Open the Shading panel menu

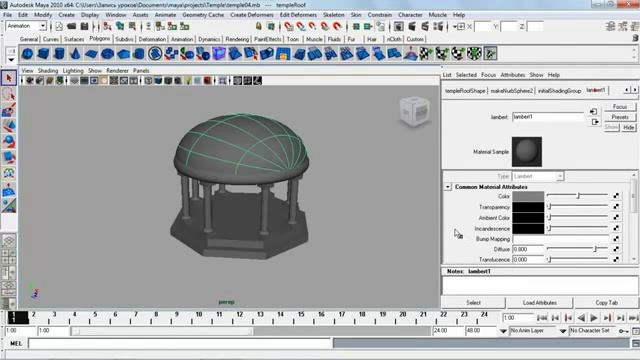[x=48, y=71]
